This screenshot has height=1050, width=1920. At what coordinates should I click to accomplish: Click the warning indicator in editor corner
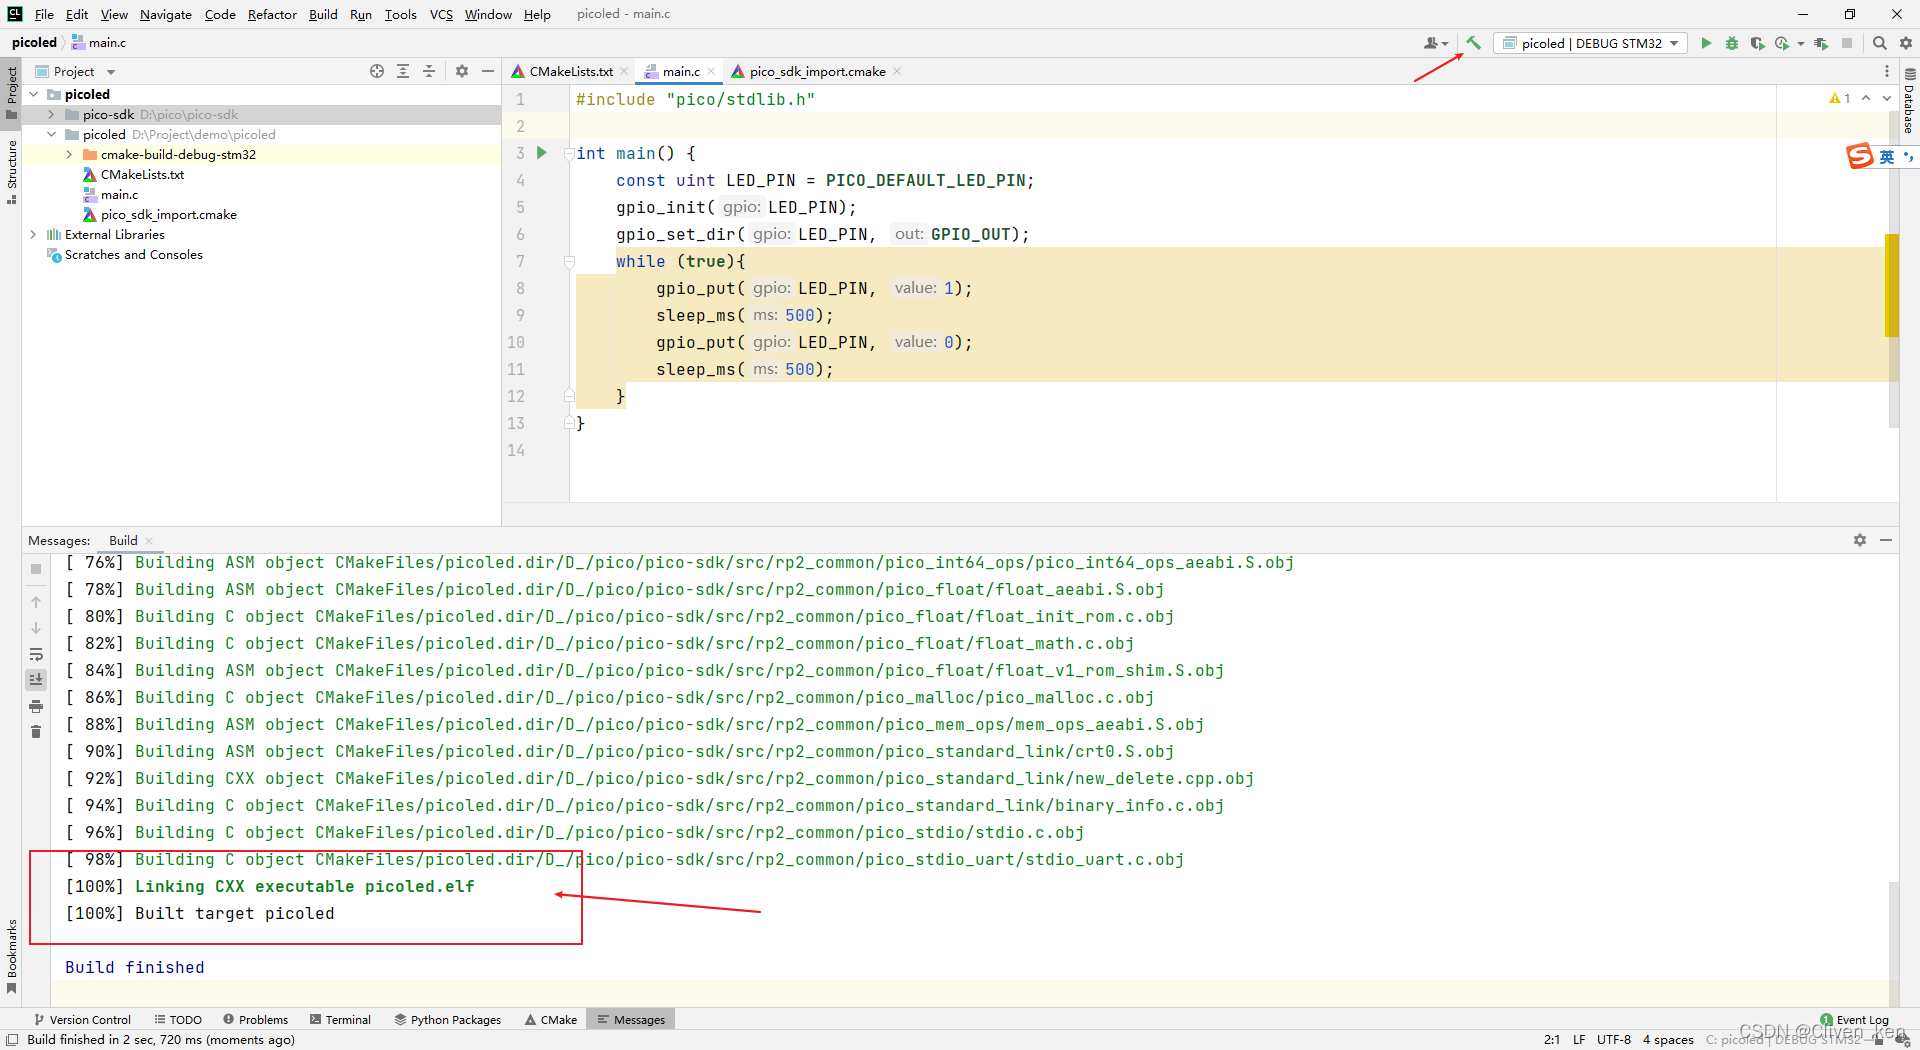coord(1839,98)
